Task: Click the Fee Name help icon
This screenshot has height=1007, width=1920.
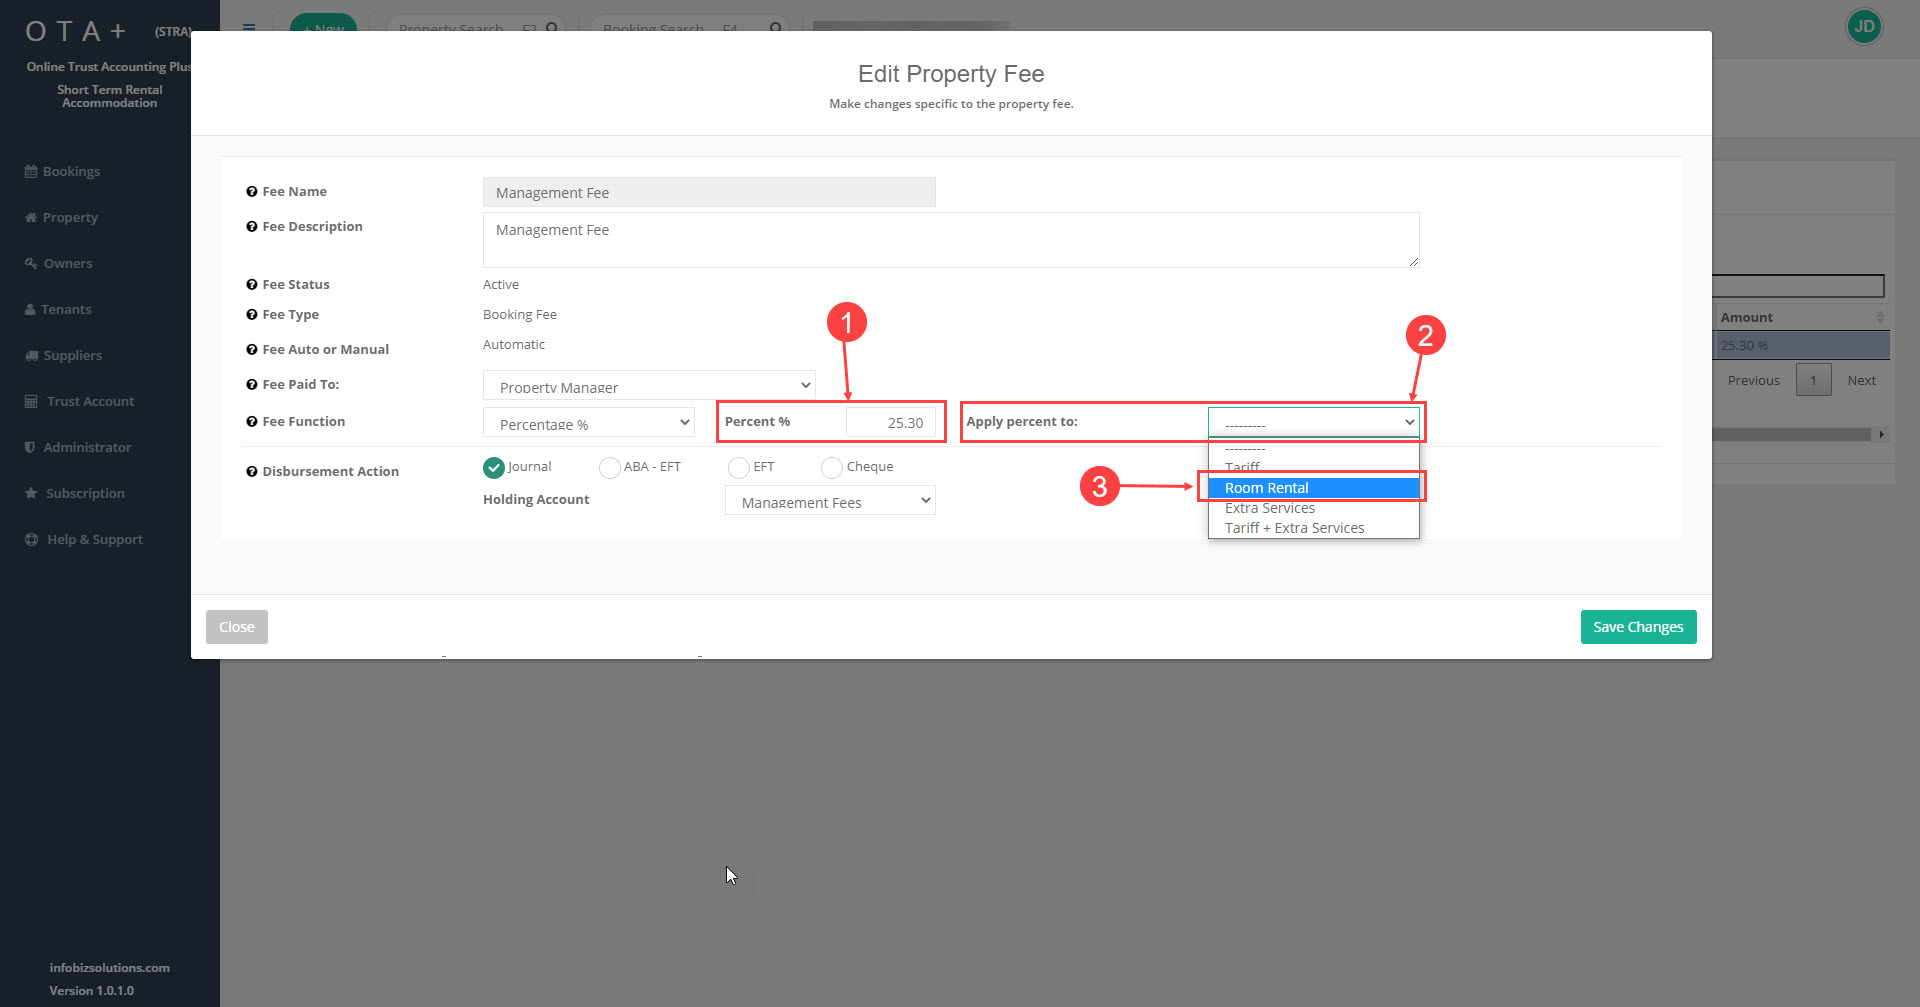Action: coord(252,192)
